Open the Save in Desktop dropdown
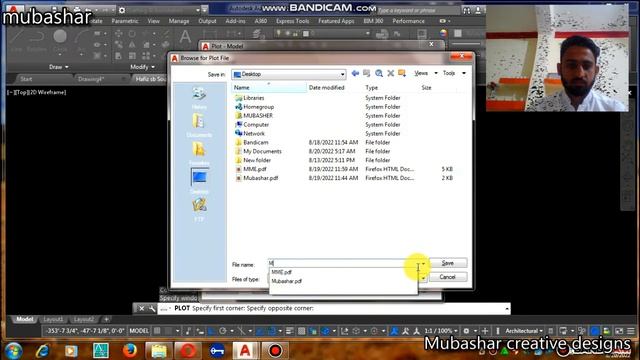This screenshot has width=640, height=360. coord(289,74)
